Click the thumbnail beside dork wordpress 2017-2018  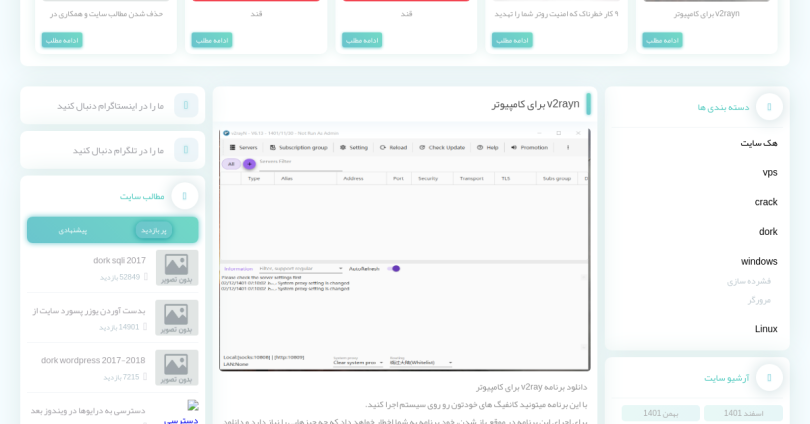point(177,368)
